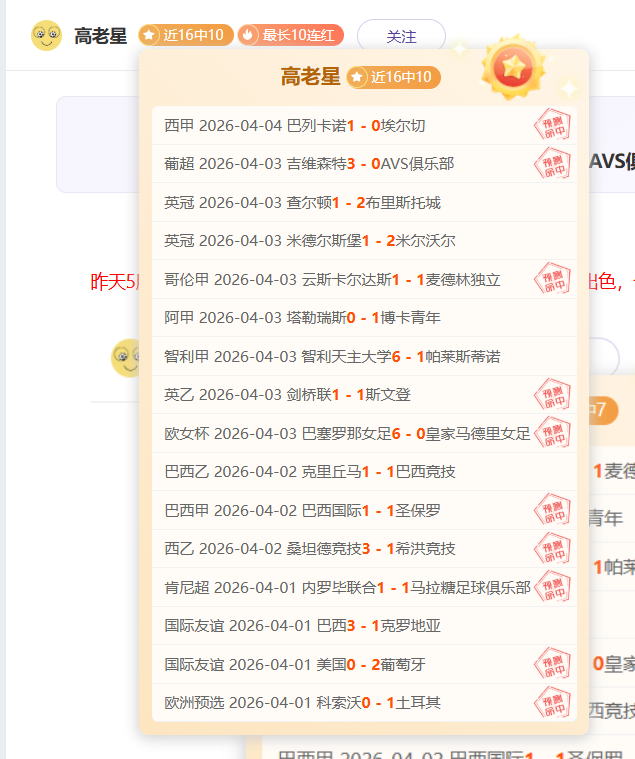Image resolution: width=635 pixels, height=759 pixels.
Task: Click the 高老星 title in the popup
Action: 310,77
